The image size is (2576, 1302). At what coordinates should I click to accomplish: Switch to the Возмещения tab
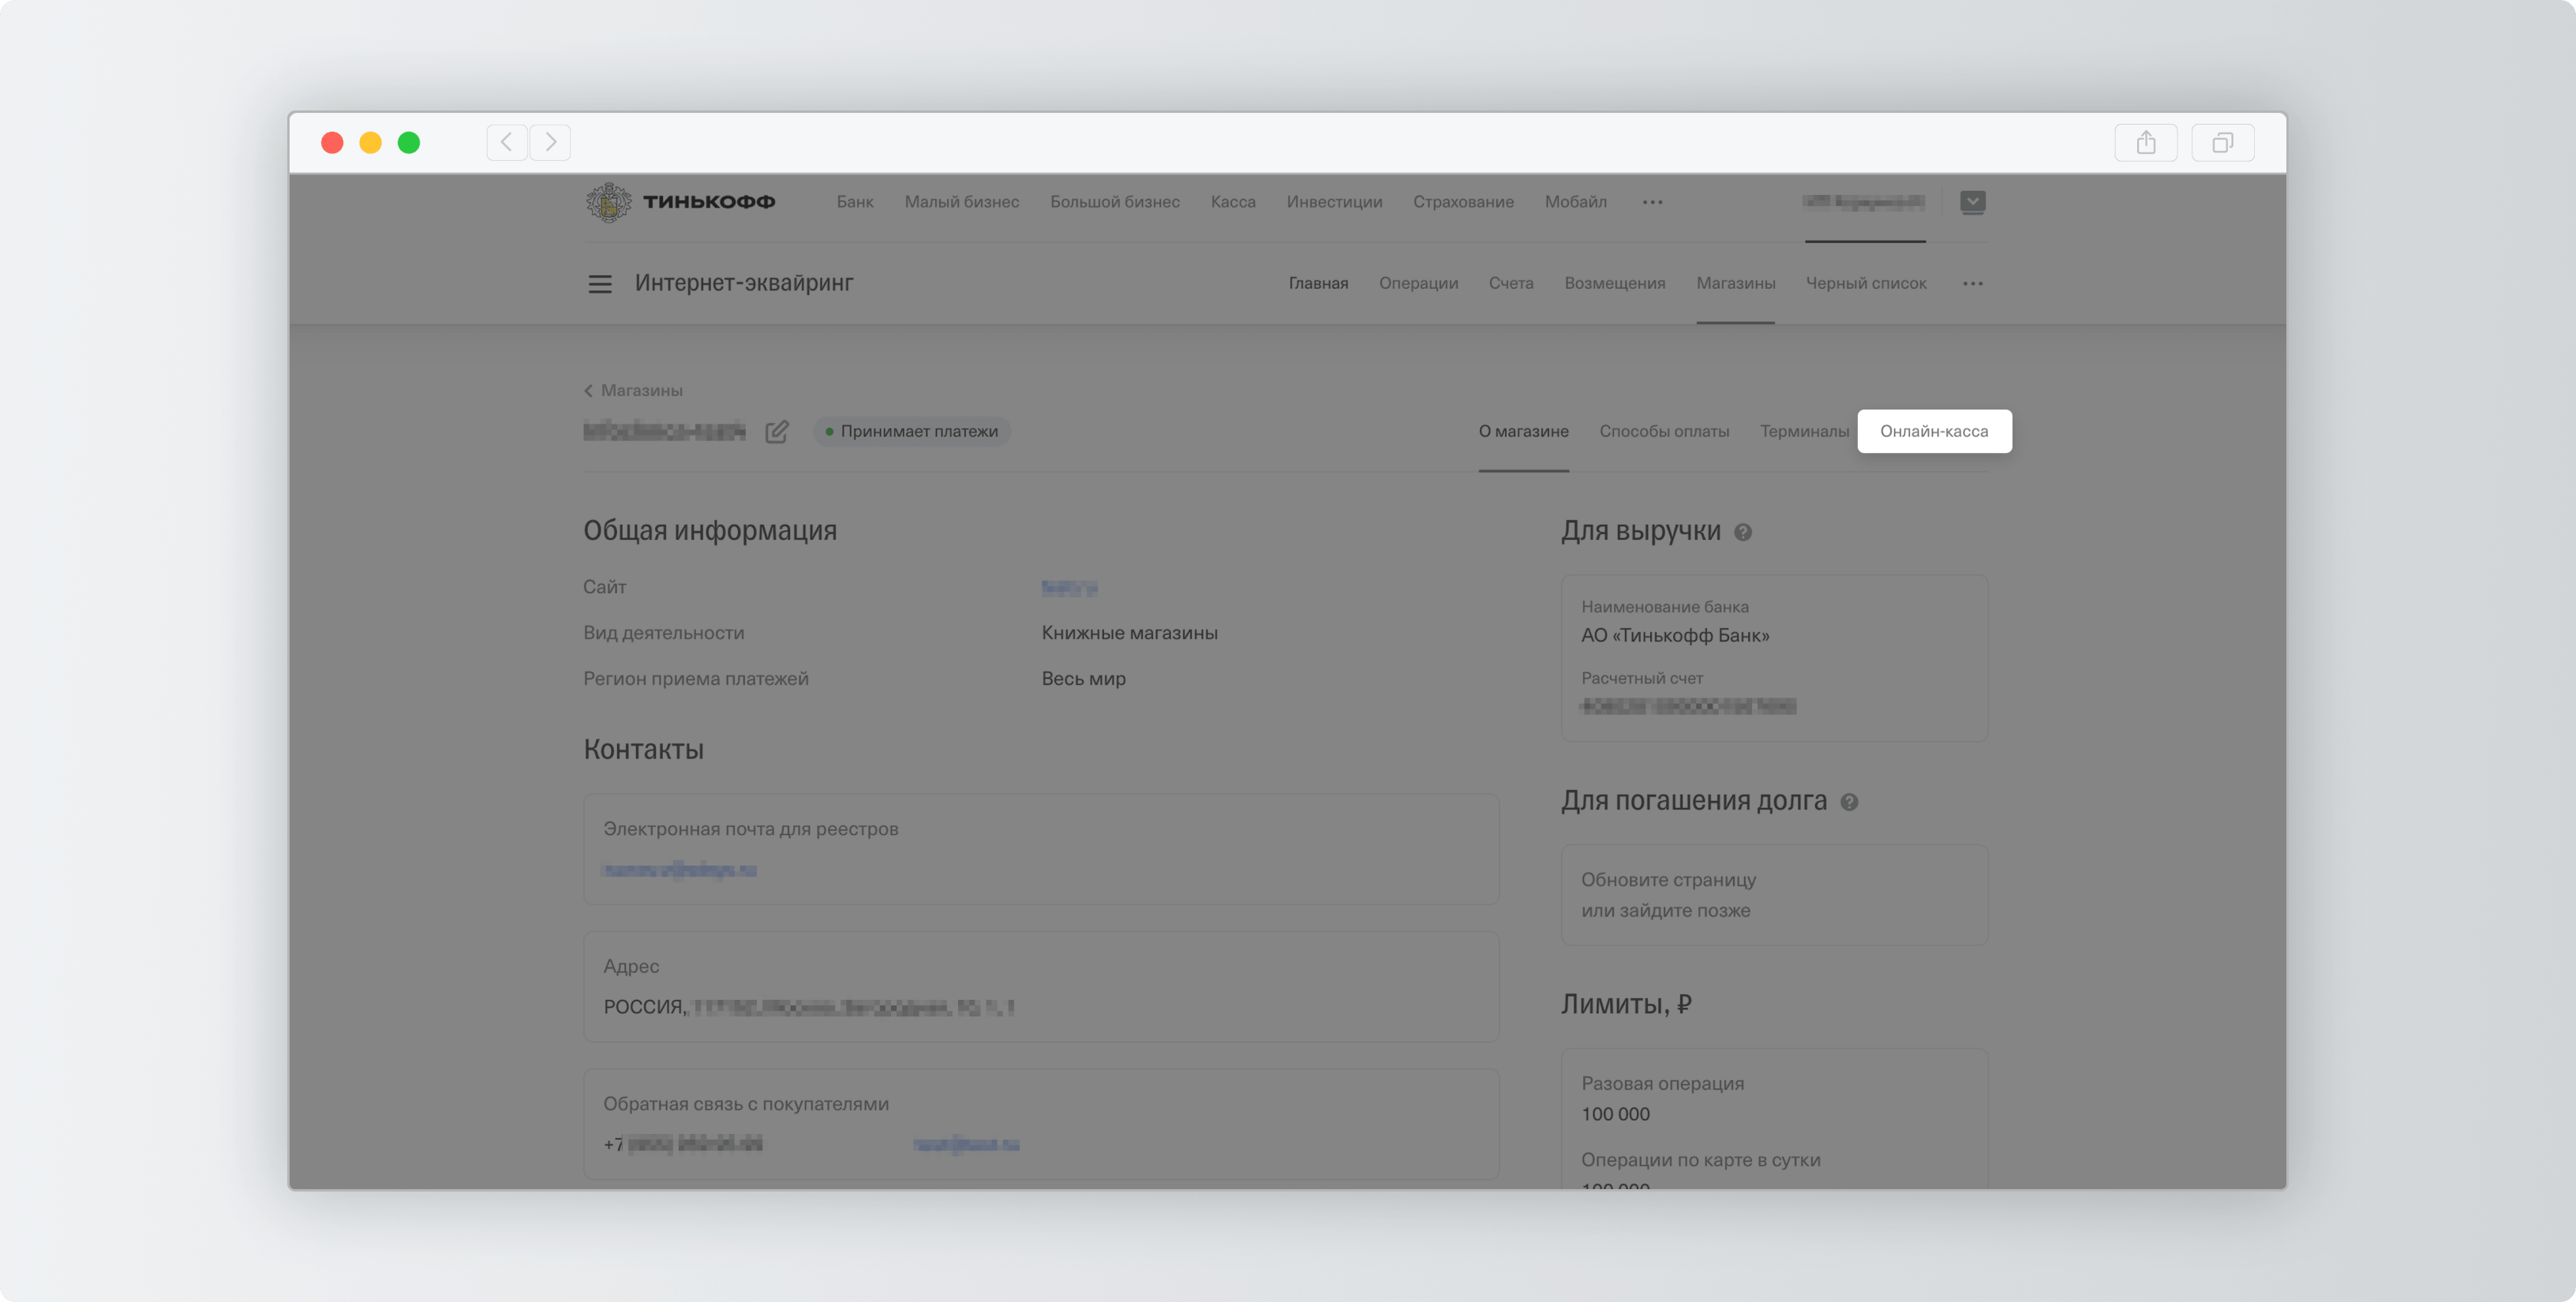(1615, 283)
